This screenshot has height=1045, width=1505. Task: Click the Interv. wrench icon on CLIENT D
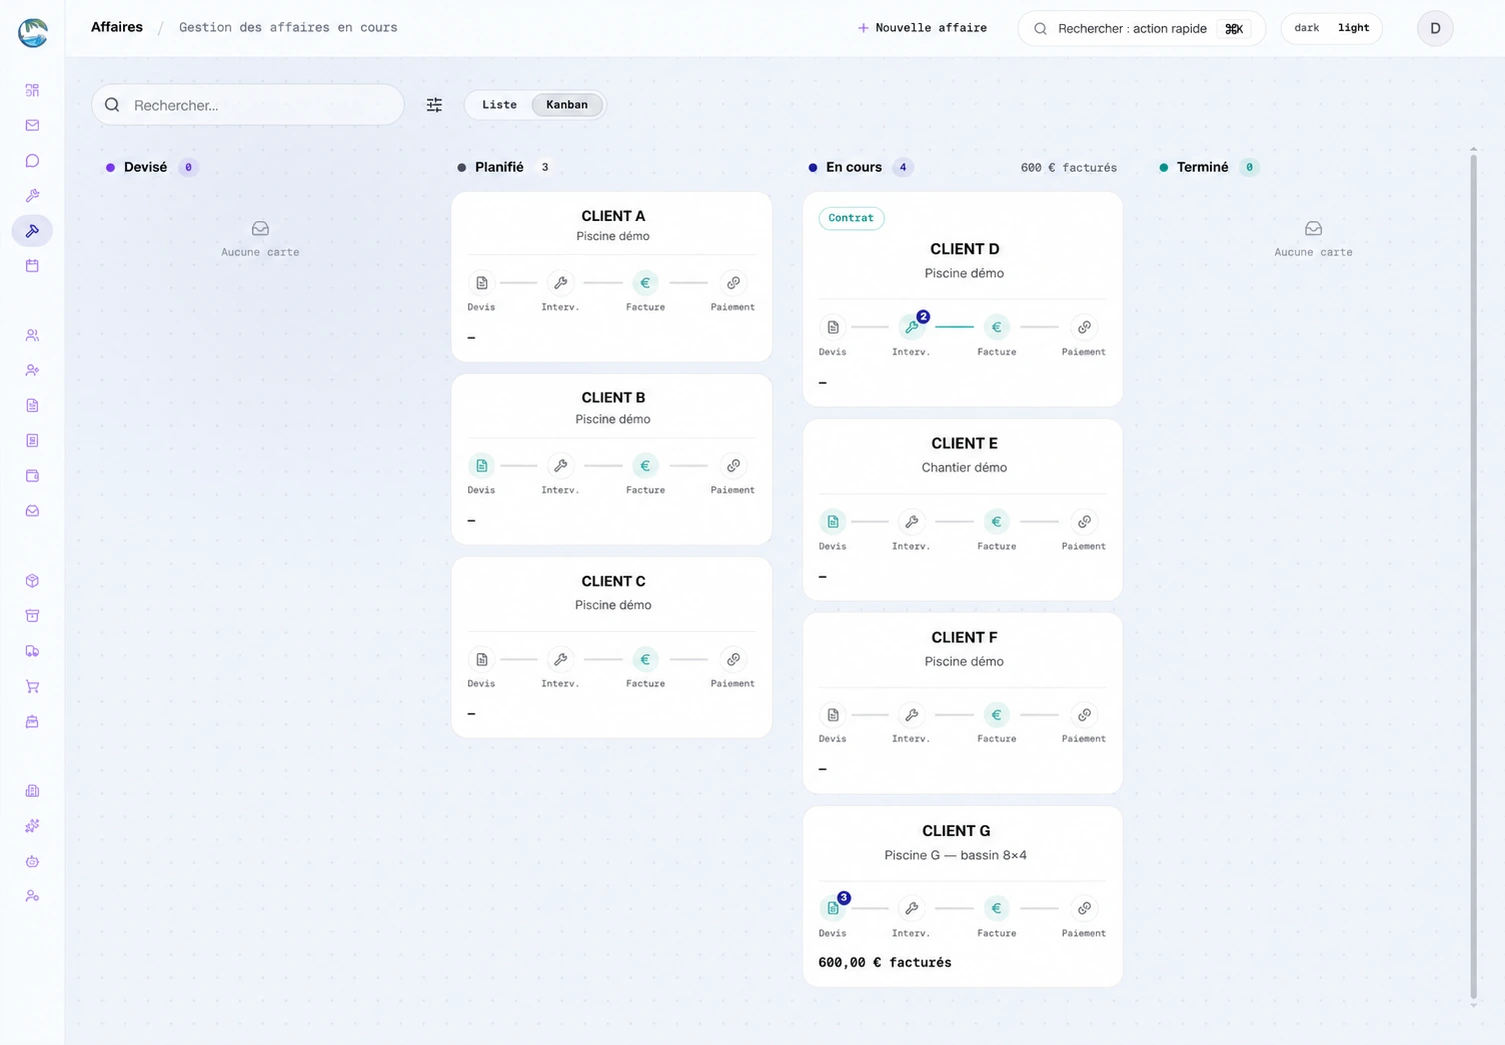click(x=911, y=327)
